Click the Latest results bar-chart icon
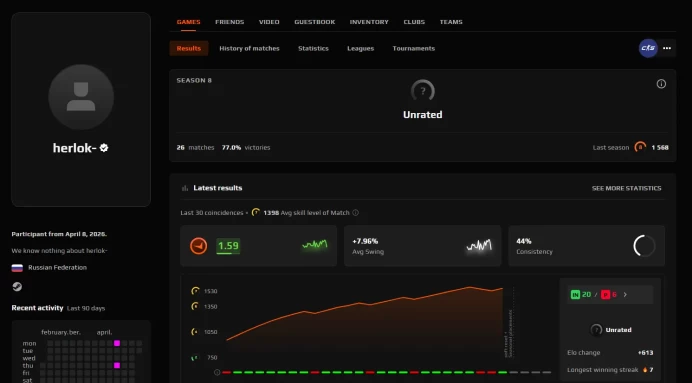The height and width of the screenshot is (383, 692). (185, 188)
